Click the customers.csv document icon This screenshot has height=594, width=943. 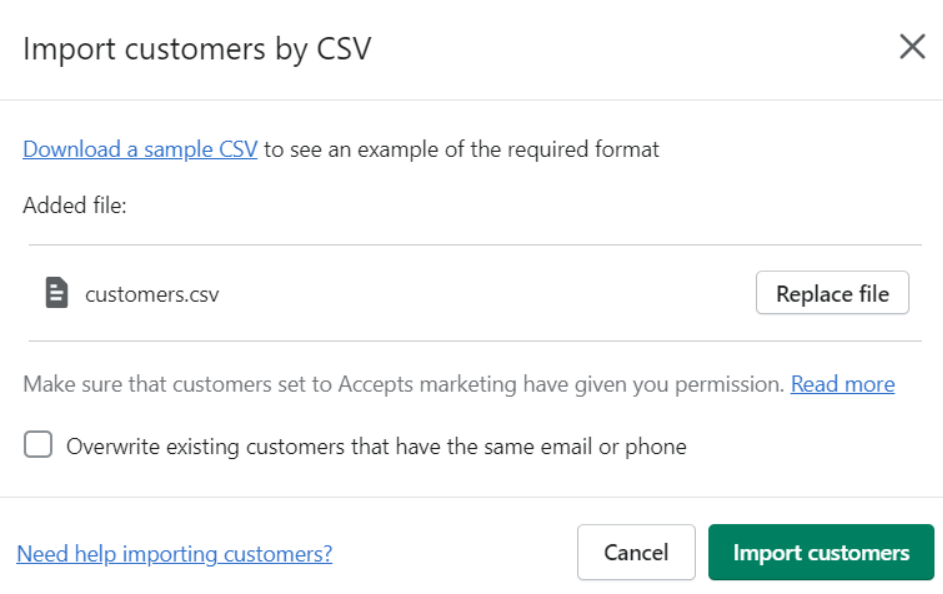tap(57, 293)
